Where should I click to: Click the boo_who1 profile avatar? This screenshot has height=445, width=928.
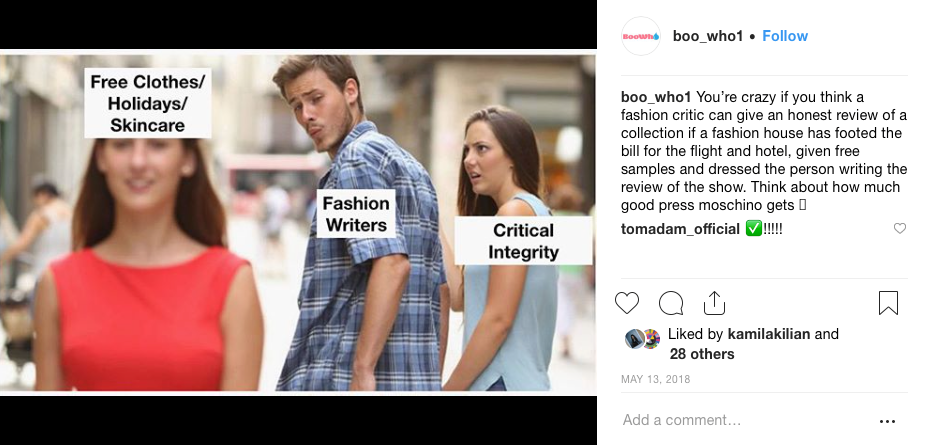point(640,36)
